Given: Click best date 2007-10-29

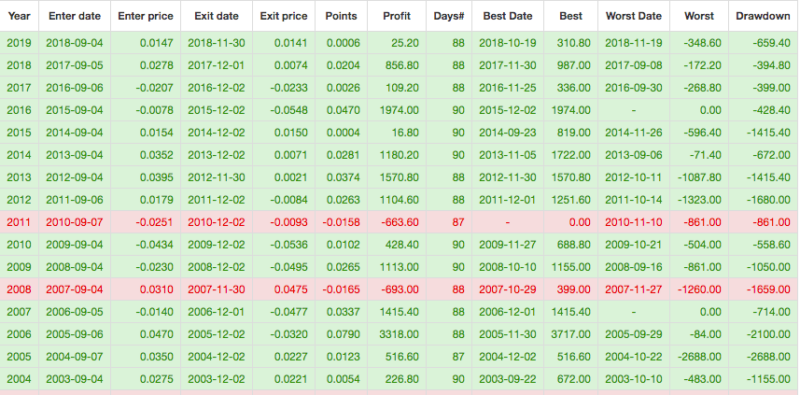Looking at the screenshot, I should (x=508, y=290).
